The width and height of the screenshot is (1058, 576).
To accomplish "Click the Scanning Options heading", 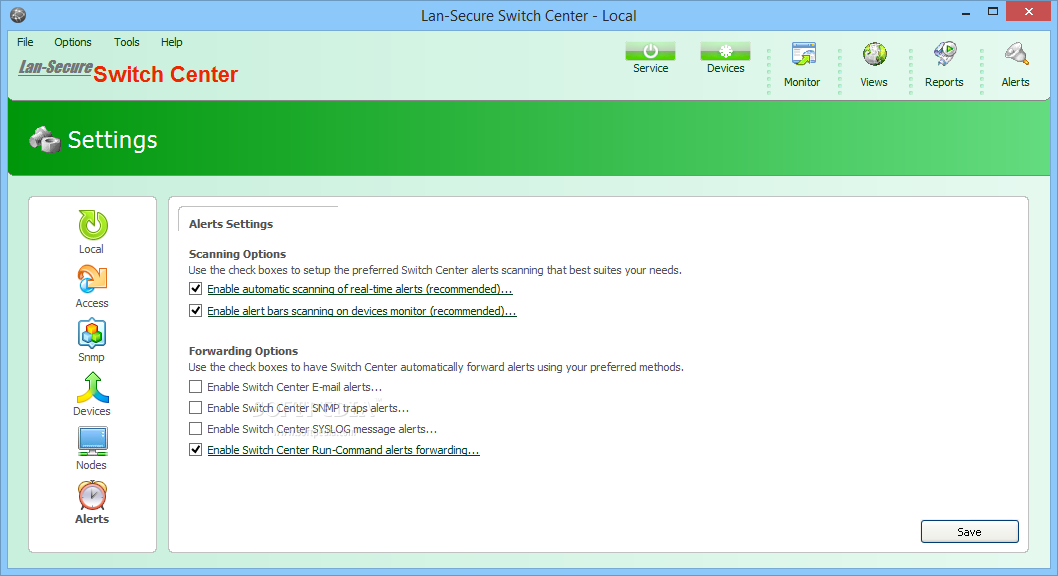I will (x=238, y=254).
